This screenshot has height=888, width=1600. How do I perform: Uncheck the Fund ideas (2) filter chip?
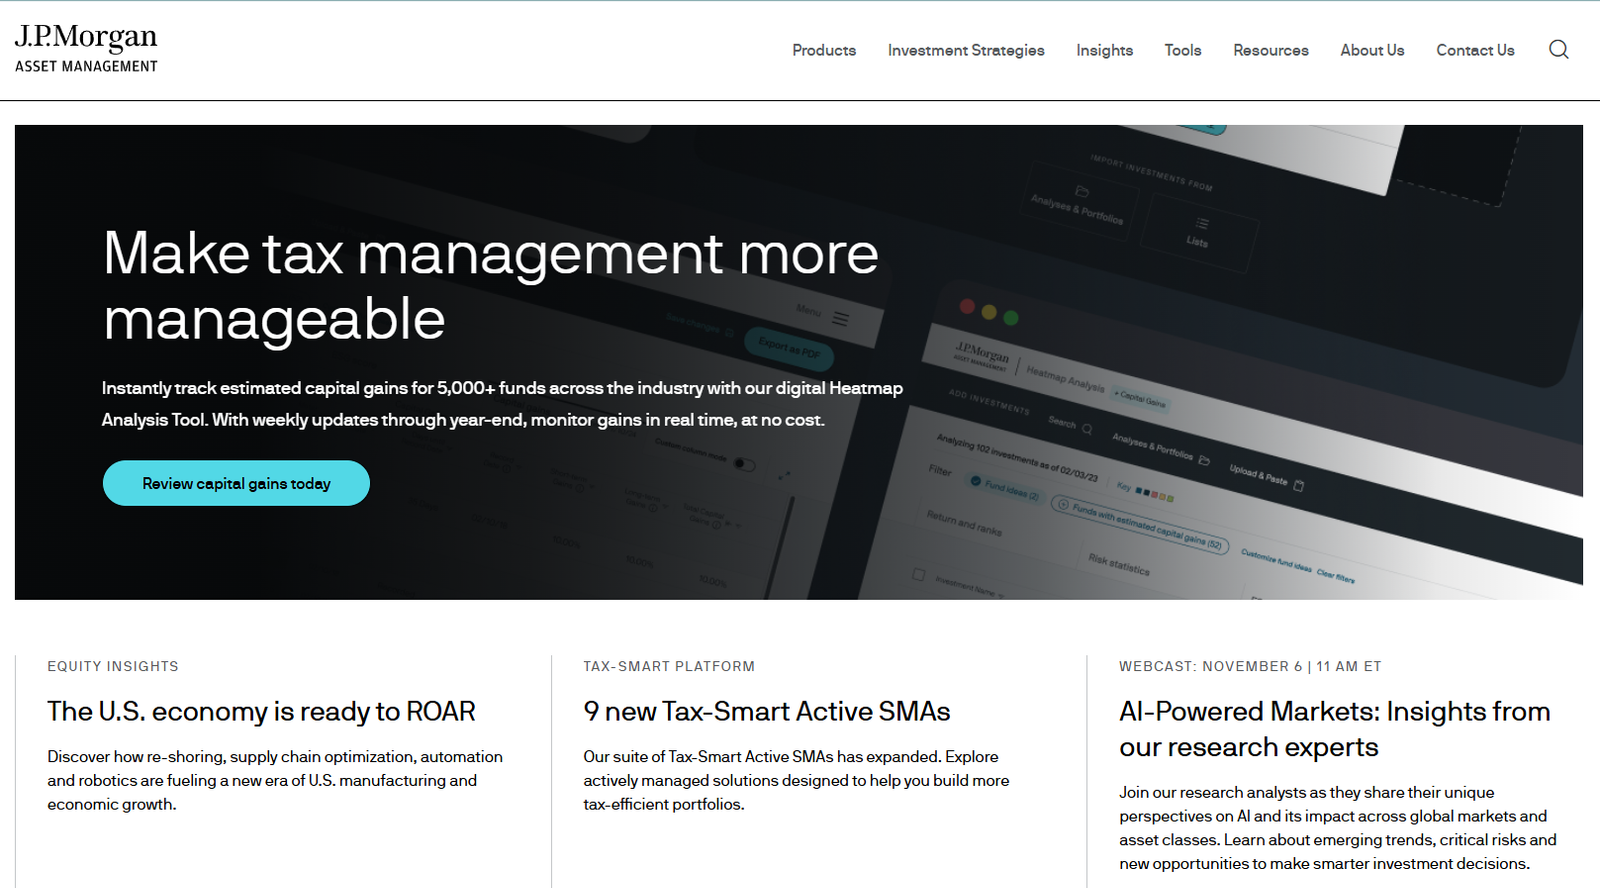(x=976, y=481)
